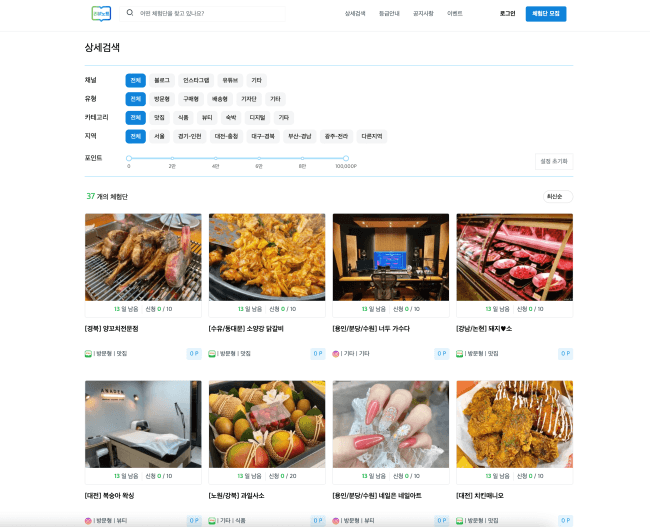This screenshot has height=527, width=650.
Task: Click the 로그인 link
Action: pos(507,14)
